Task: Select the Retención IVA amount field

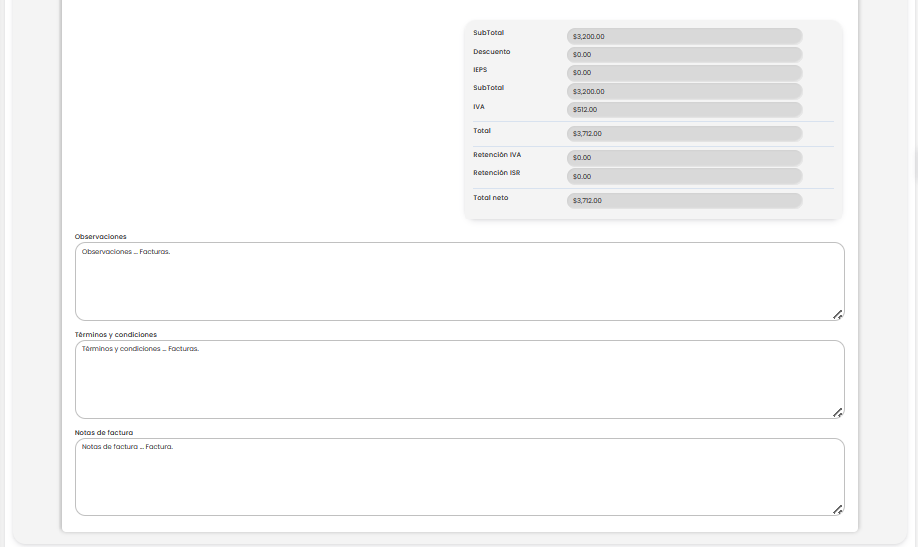Action: (684, 158)
